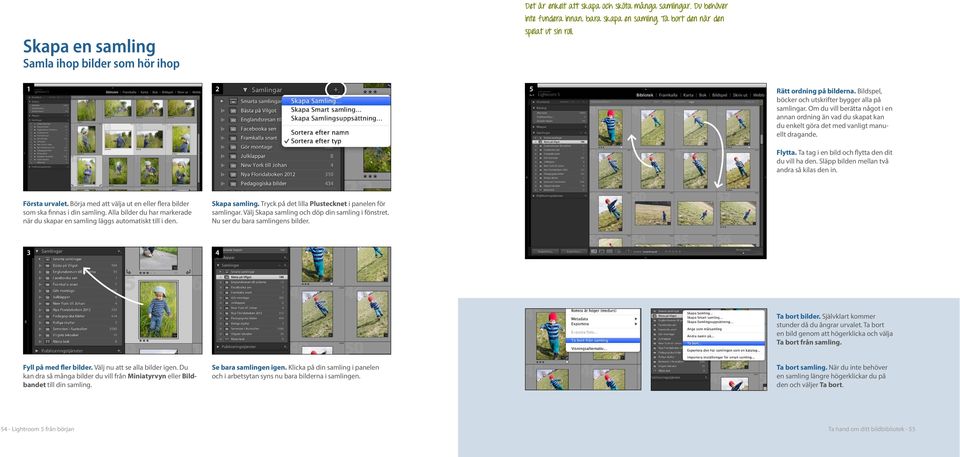Choose Ändra namn på... menu entry
Viewport: 960px width, 457px height.
[x=700, y=336]
